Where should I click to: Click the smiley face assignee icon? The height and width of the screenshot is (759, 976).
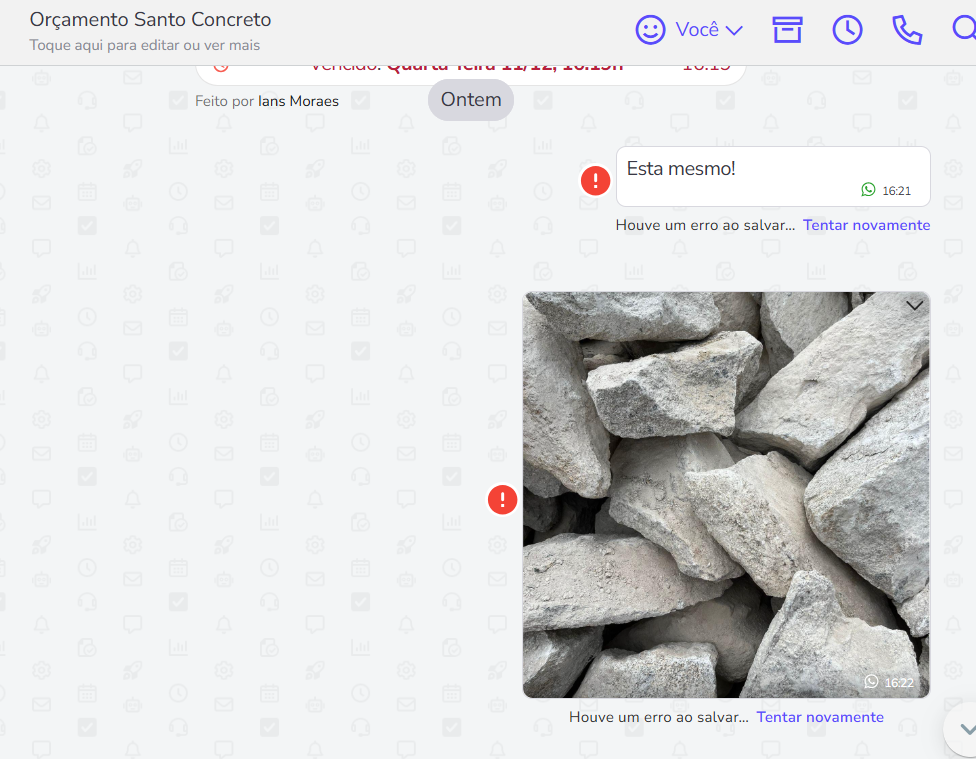tap(650, 30)
